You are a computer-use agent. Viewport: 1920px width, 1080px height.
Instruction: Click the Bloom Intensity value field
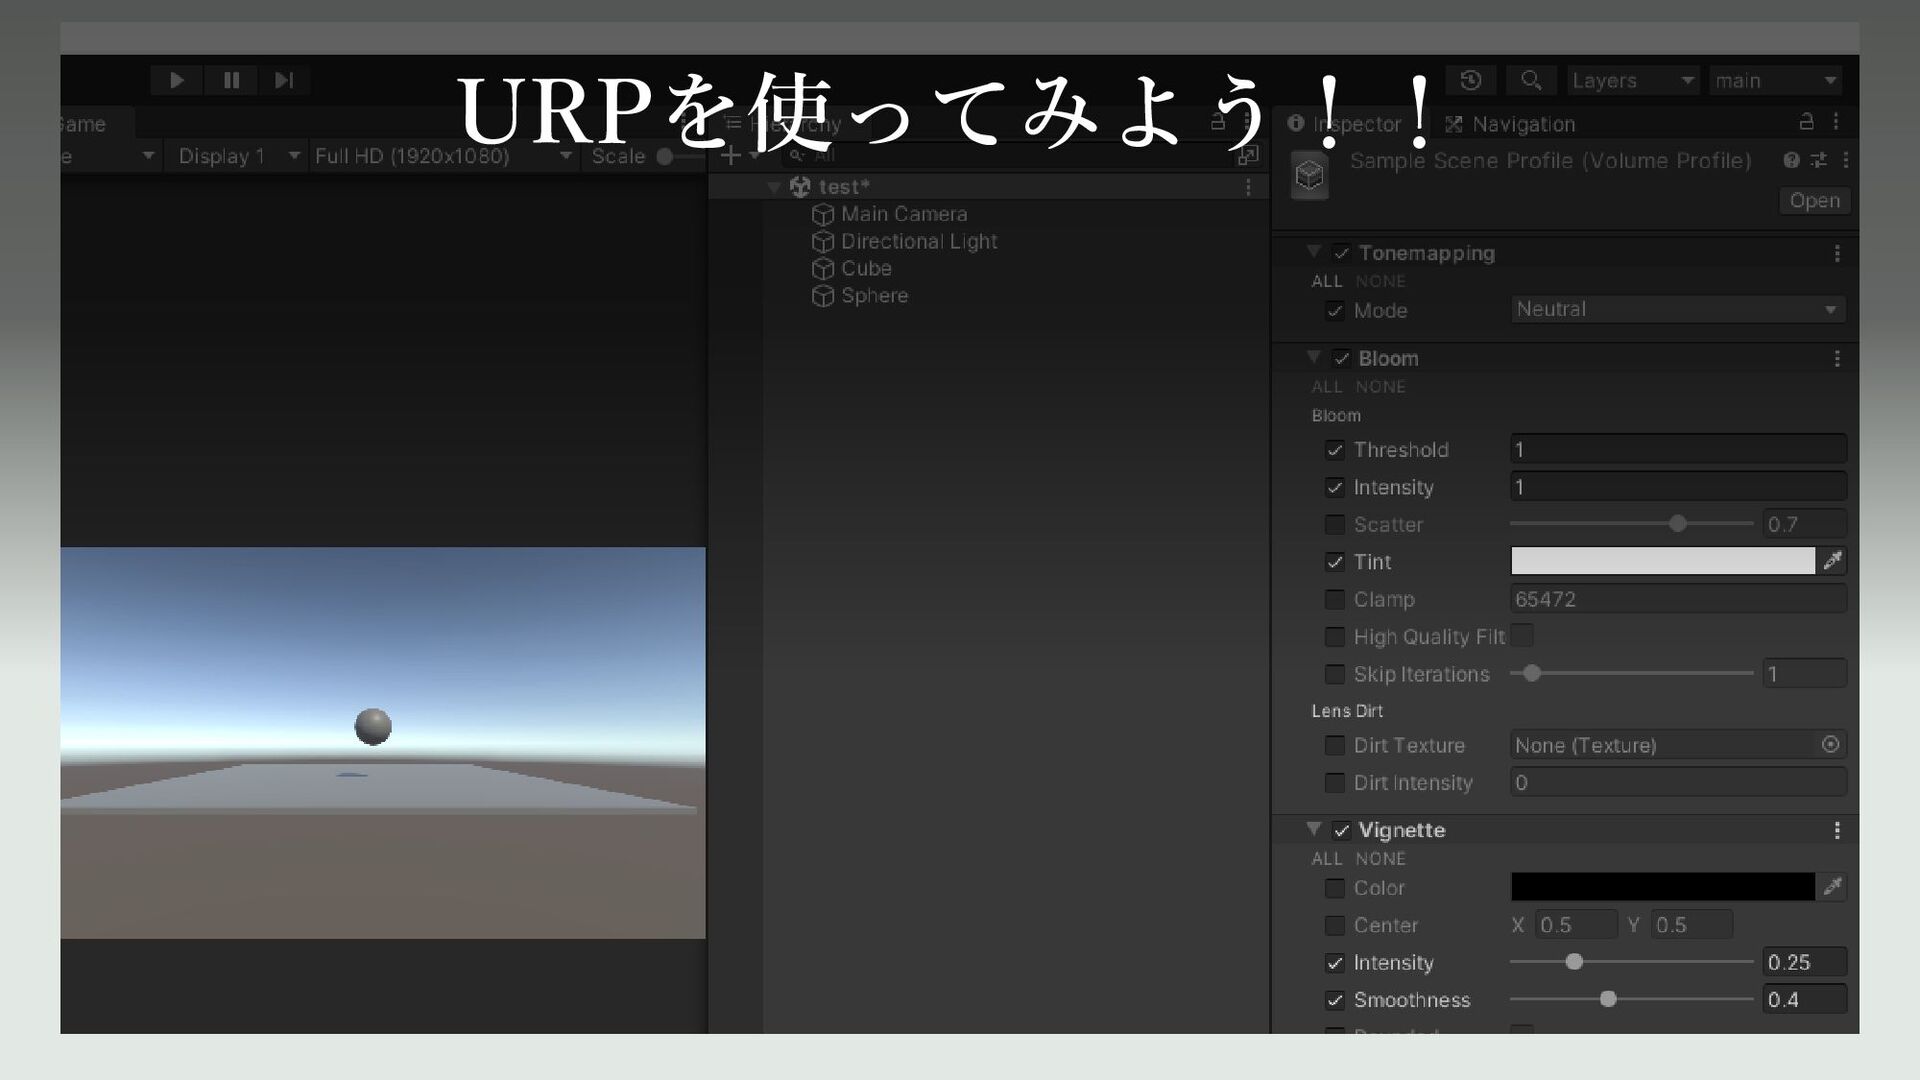(x=1678, y=487)
